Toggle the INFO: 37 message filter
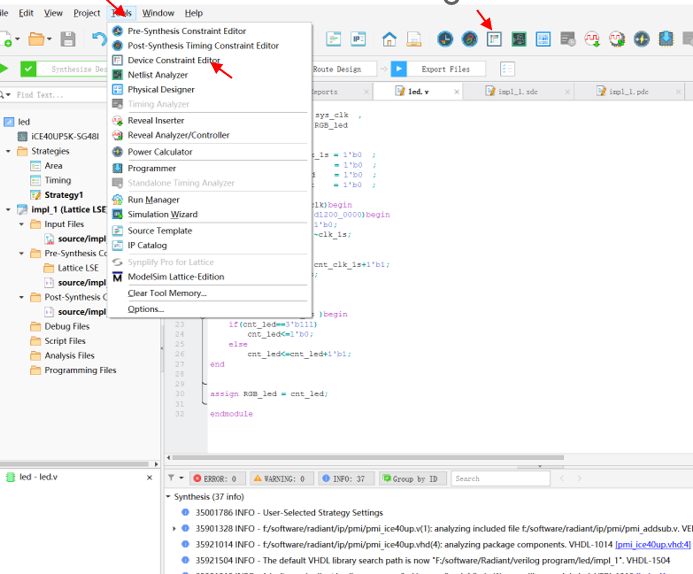 (346, 479)
